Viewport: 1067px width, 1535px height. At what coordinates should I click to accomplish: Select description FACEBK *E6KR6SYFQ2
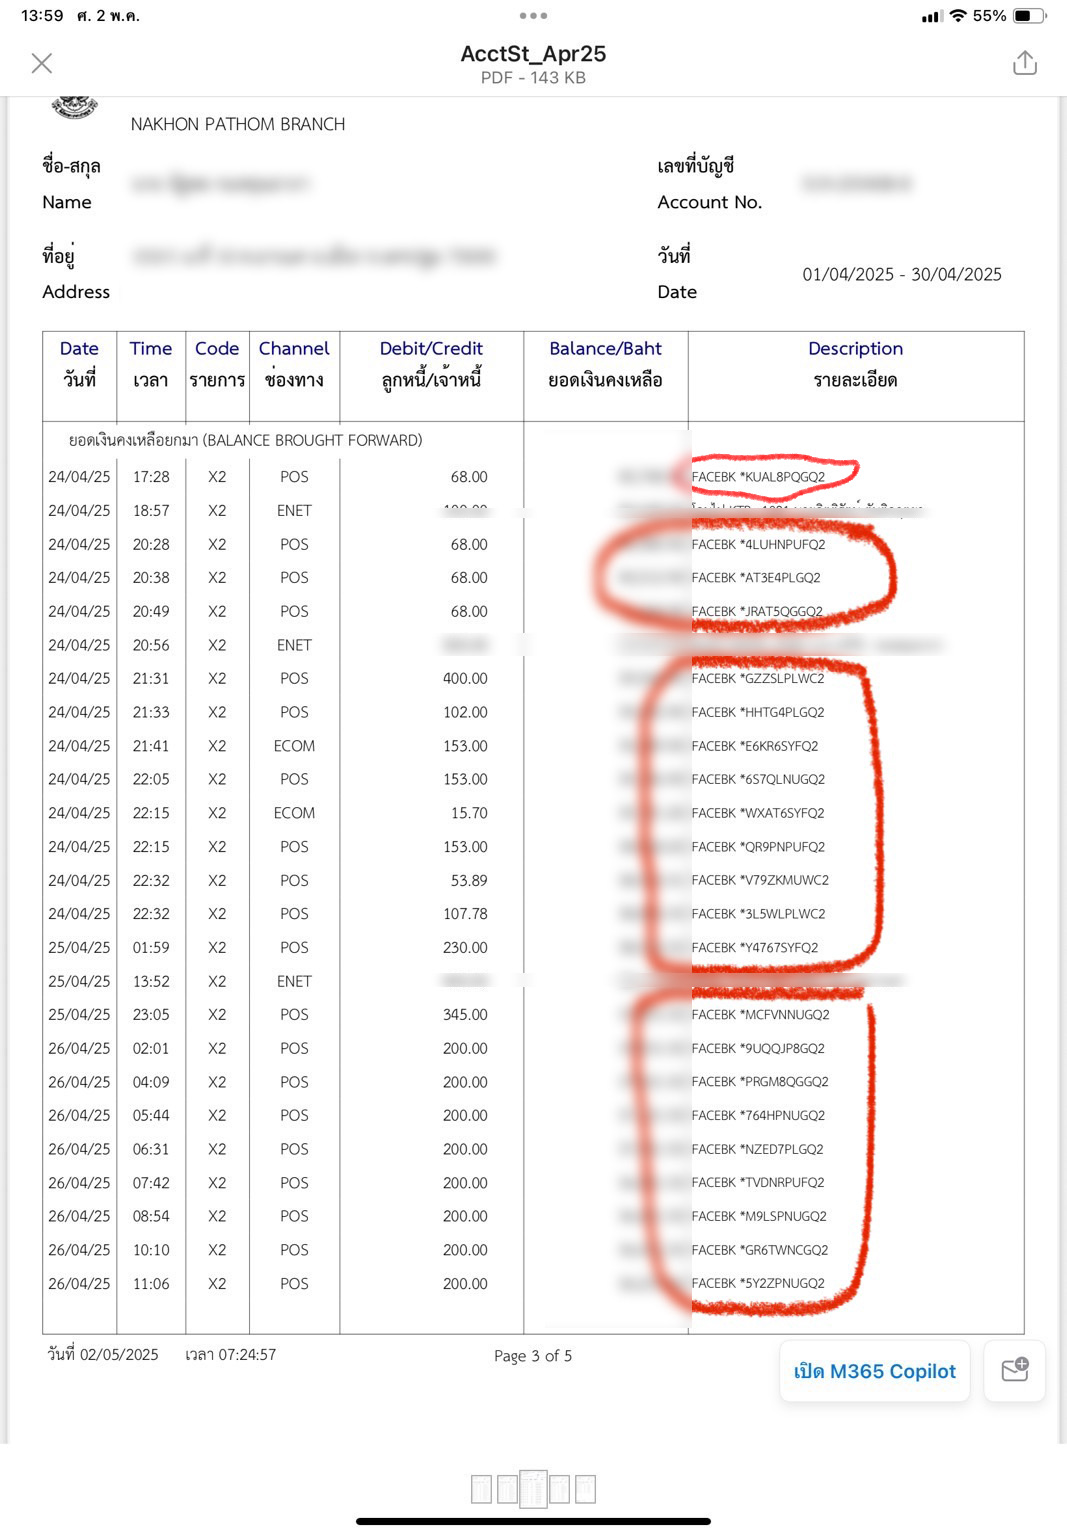pos(755,746)
